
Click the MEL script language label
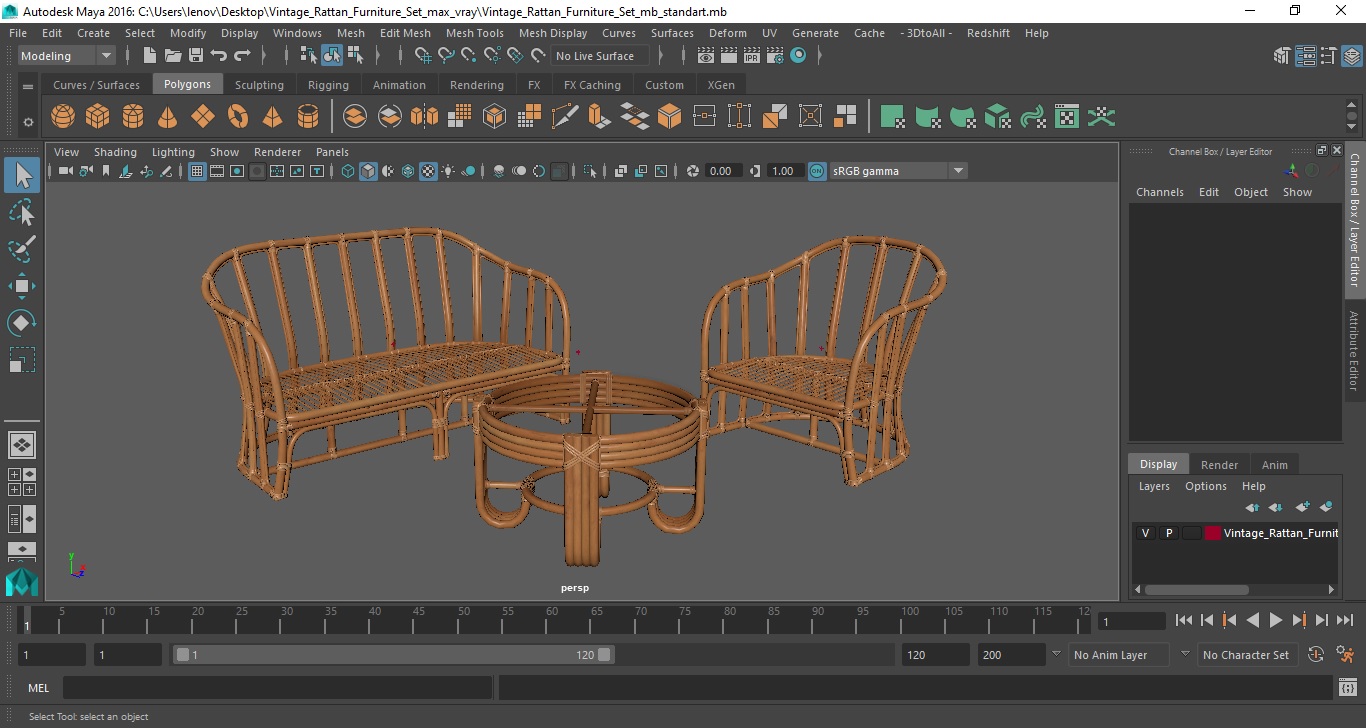click(x=38, y=688)
